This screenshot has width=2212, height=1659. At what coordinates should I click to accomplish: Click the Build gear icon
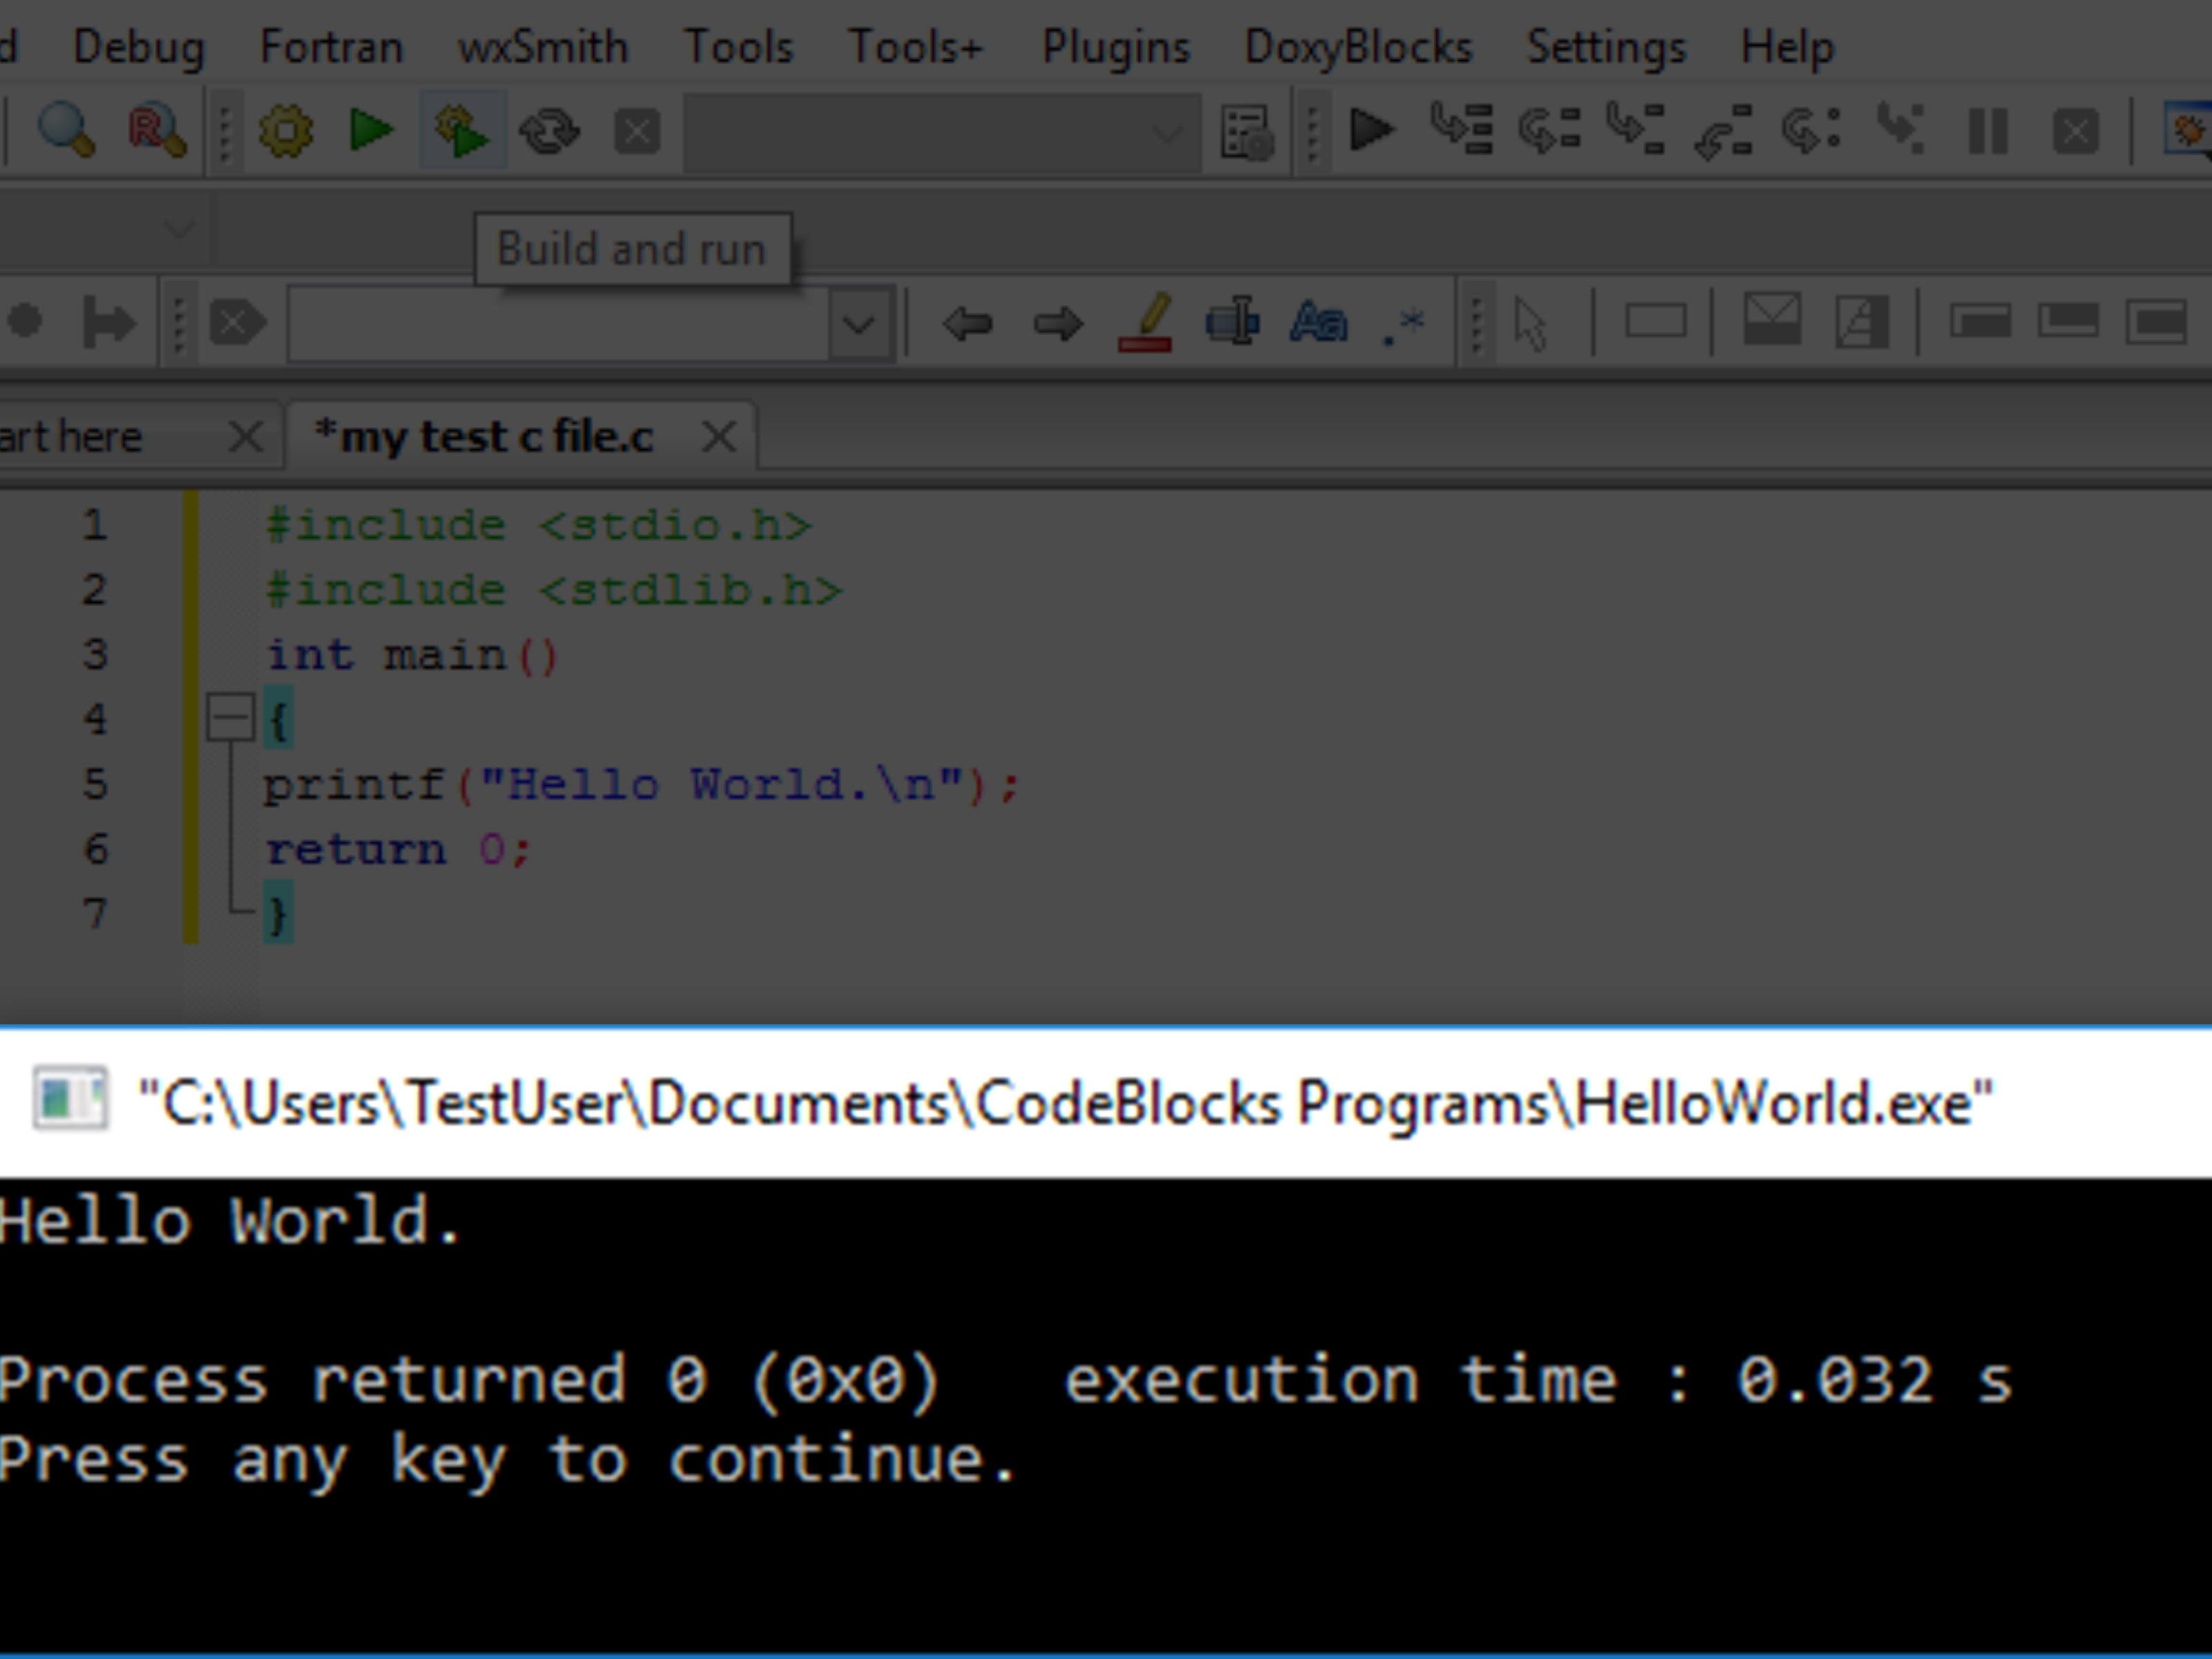pos(286,131)
